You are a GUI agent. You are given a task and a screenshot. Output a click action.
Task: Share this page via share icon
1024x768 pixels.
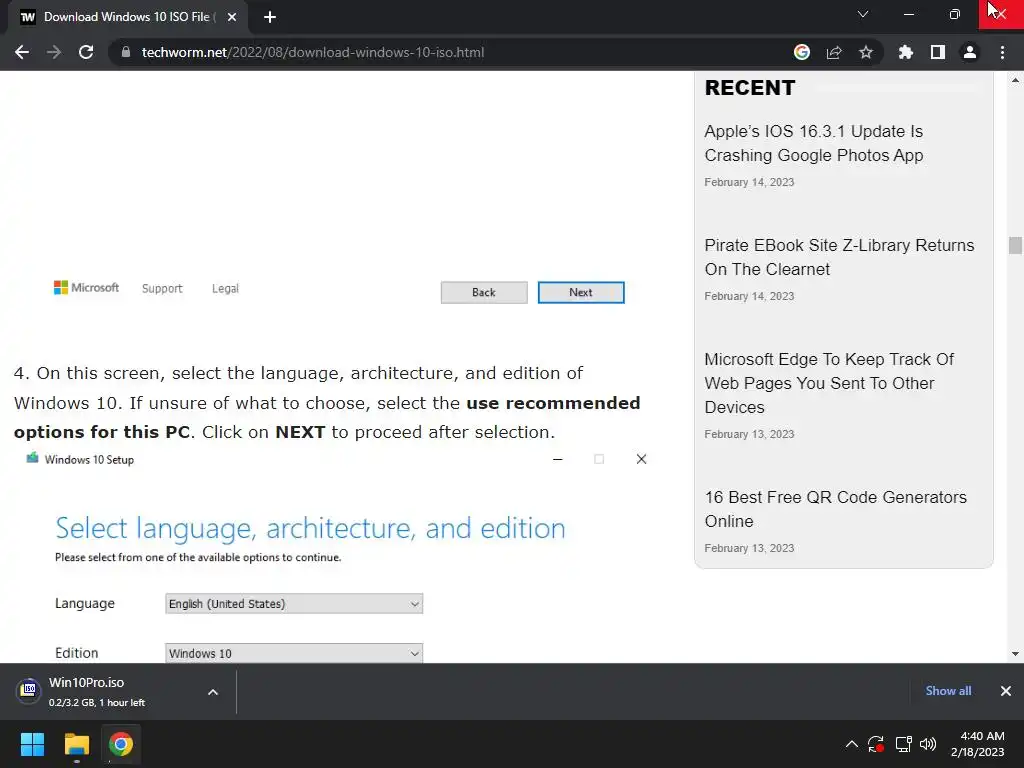[834, 52]
